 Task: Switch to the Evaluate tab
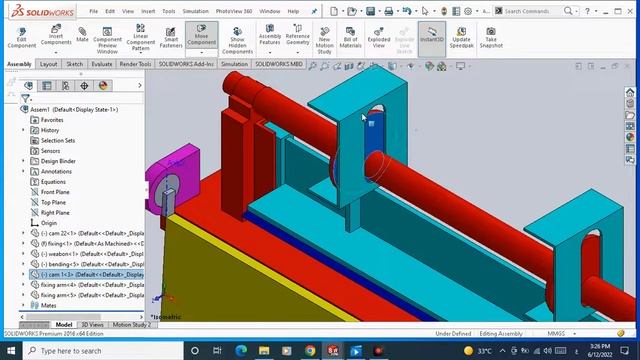coord(102,64)
